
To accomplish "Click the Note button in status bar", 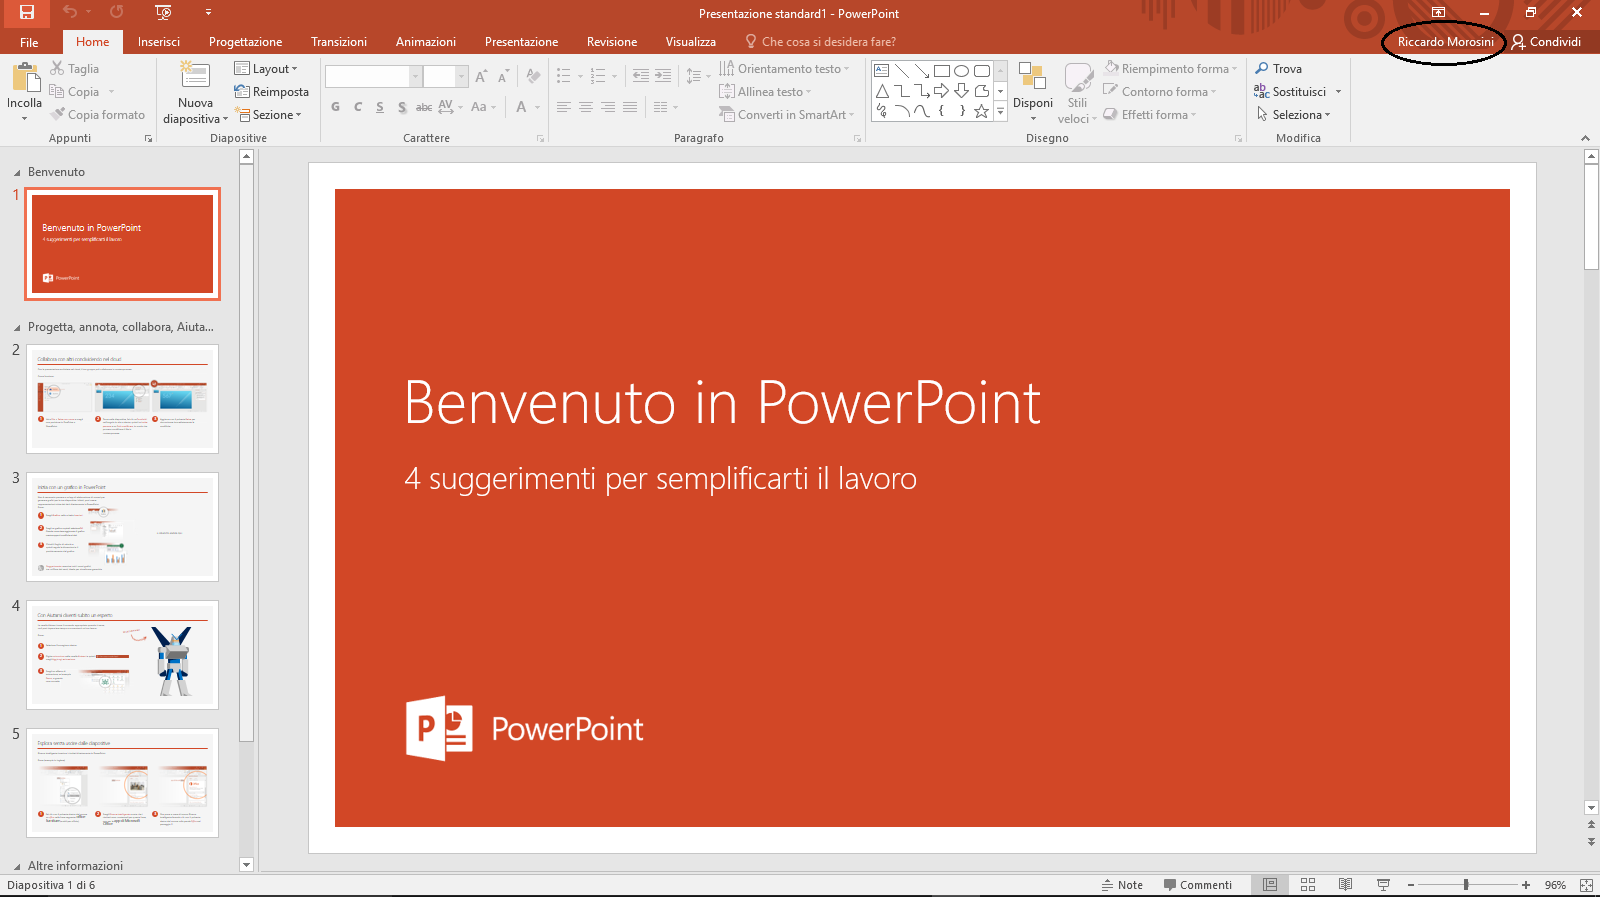I will (x=1122, y=885).
